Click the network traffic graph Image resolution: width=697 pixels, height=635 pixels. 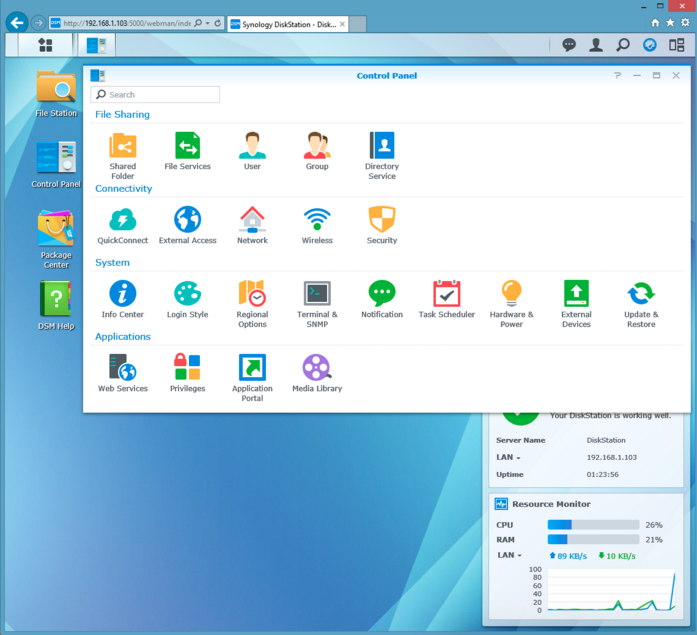(611, 590)
